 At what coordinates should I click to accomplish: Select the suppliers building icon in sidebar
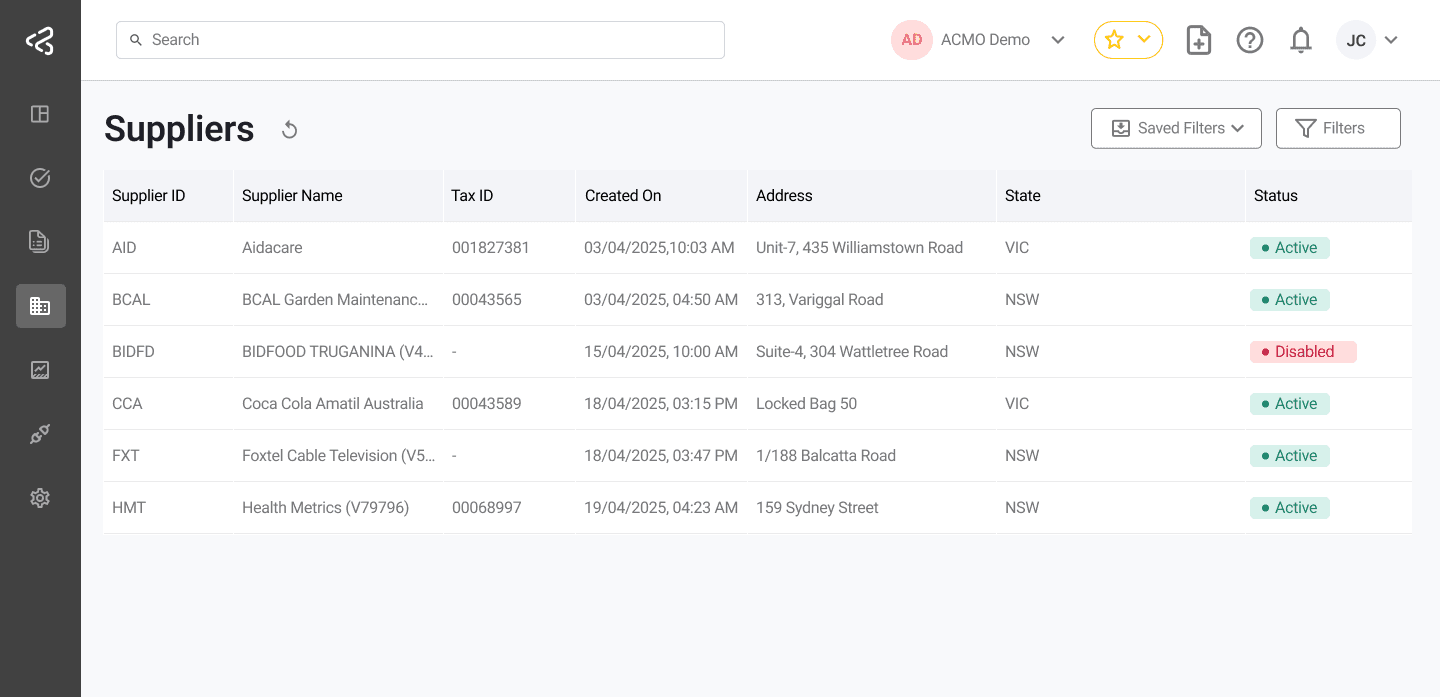(41, 306)
